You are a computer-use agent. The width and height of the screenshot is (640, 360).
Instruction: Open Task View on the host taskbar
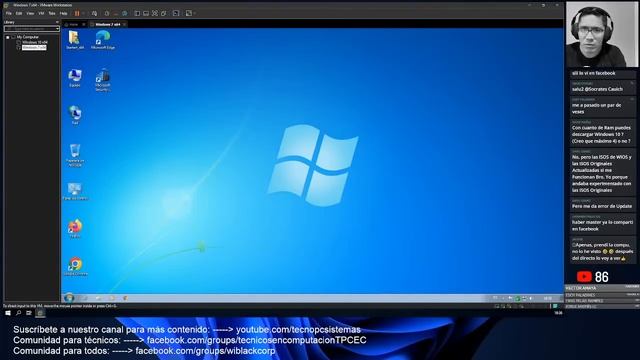[x=29, y=313]
